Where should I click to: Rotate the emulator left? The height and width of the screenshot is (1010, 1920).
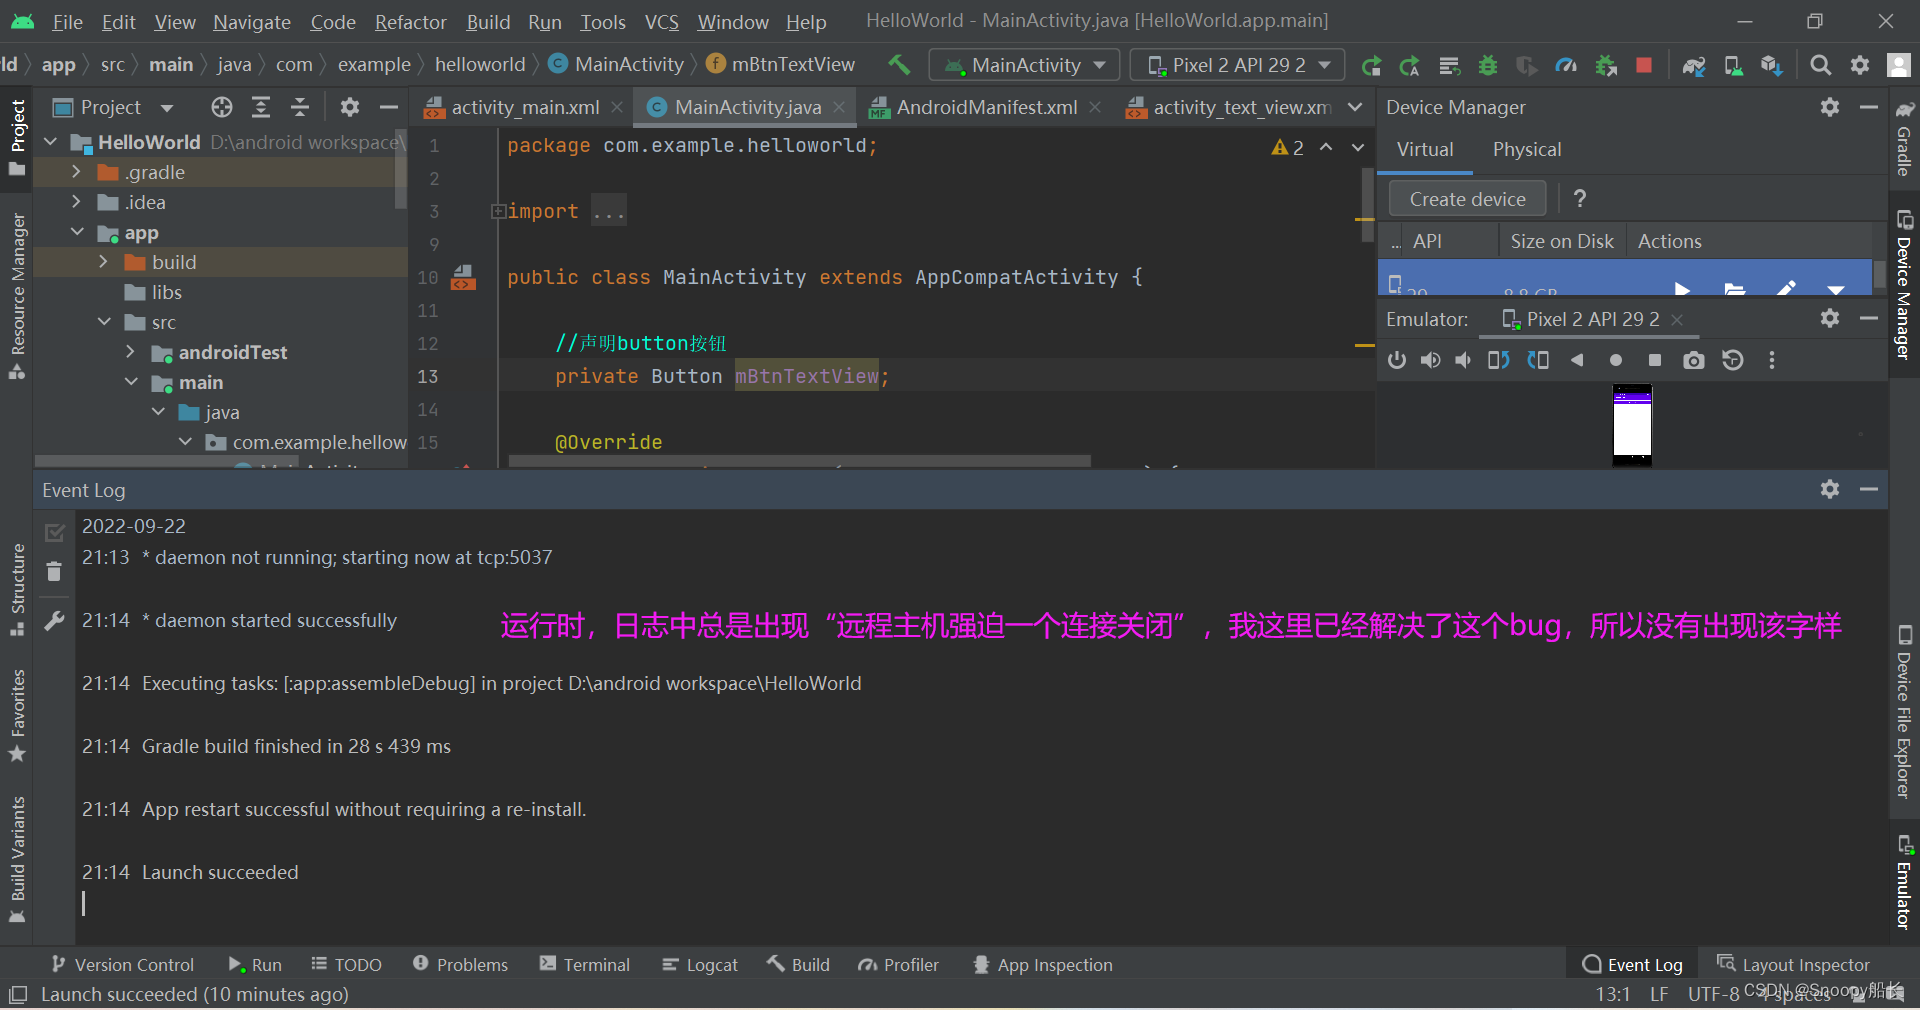pyautogui.click(x=1498, y=360)
